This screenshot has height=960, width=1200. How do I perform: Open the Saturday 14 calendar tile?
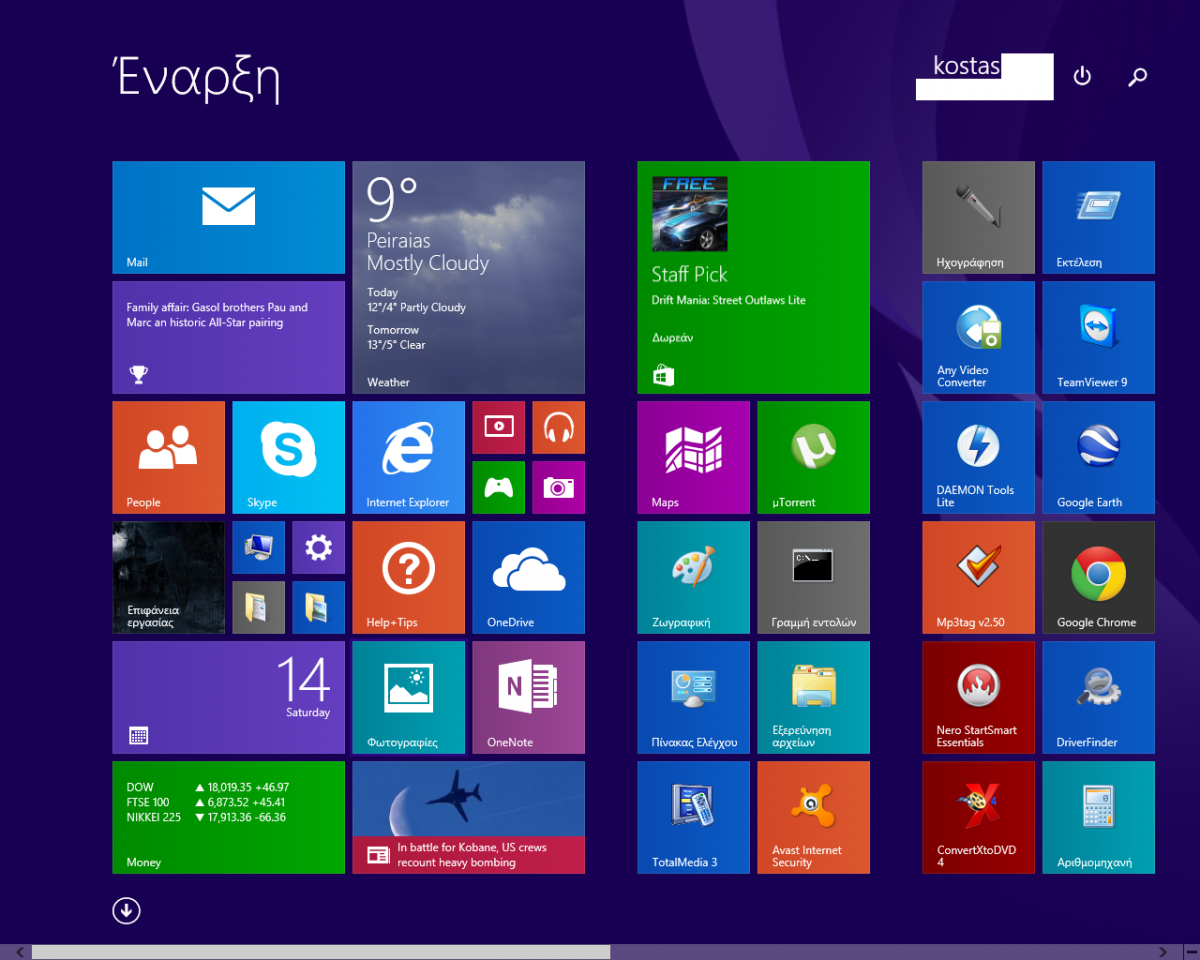point(228,697)
